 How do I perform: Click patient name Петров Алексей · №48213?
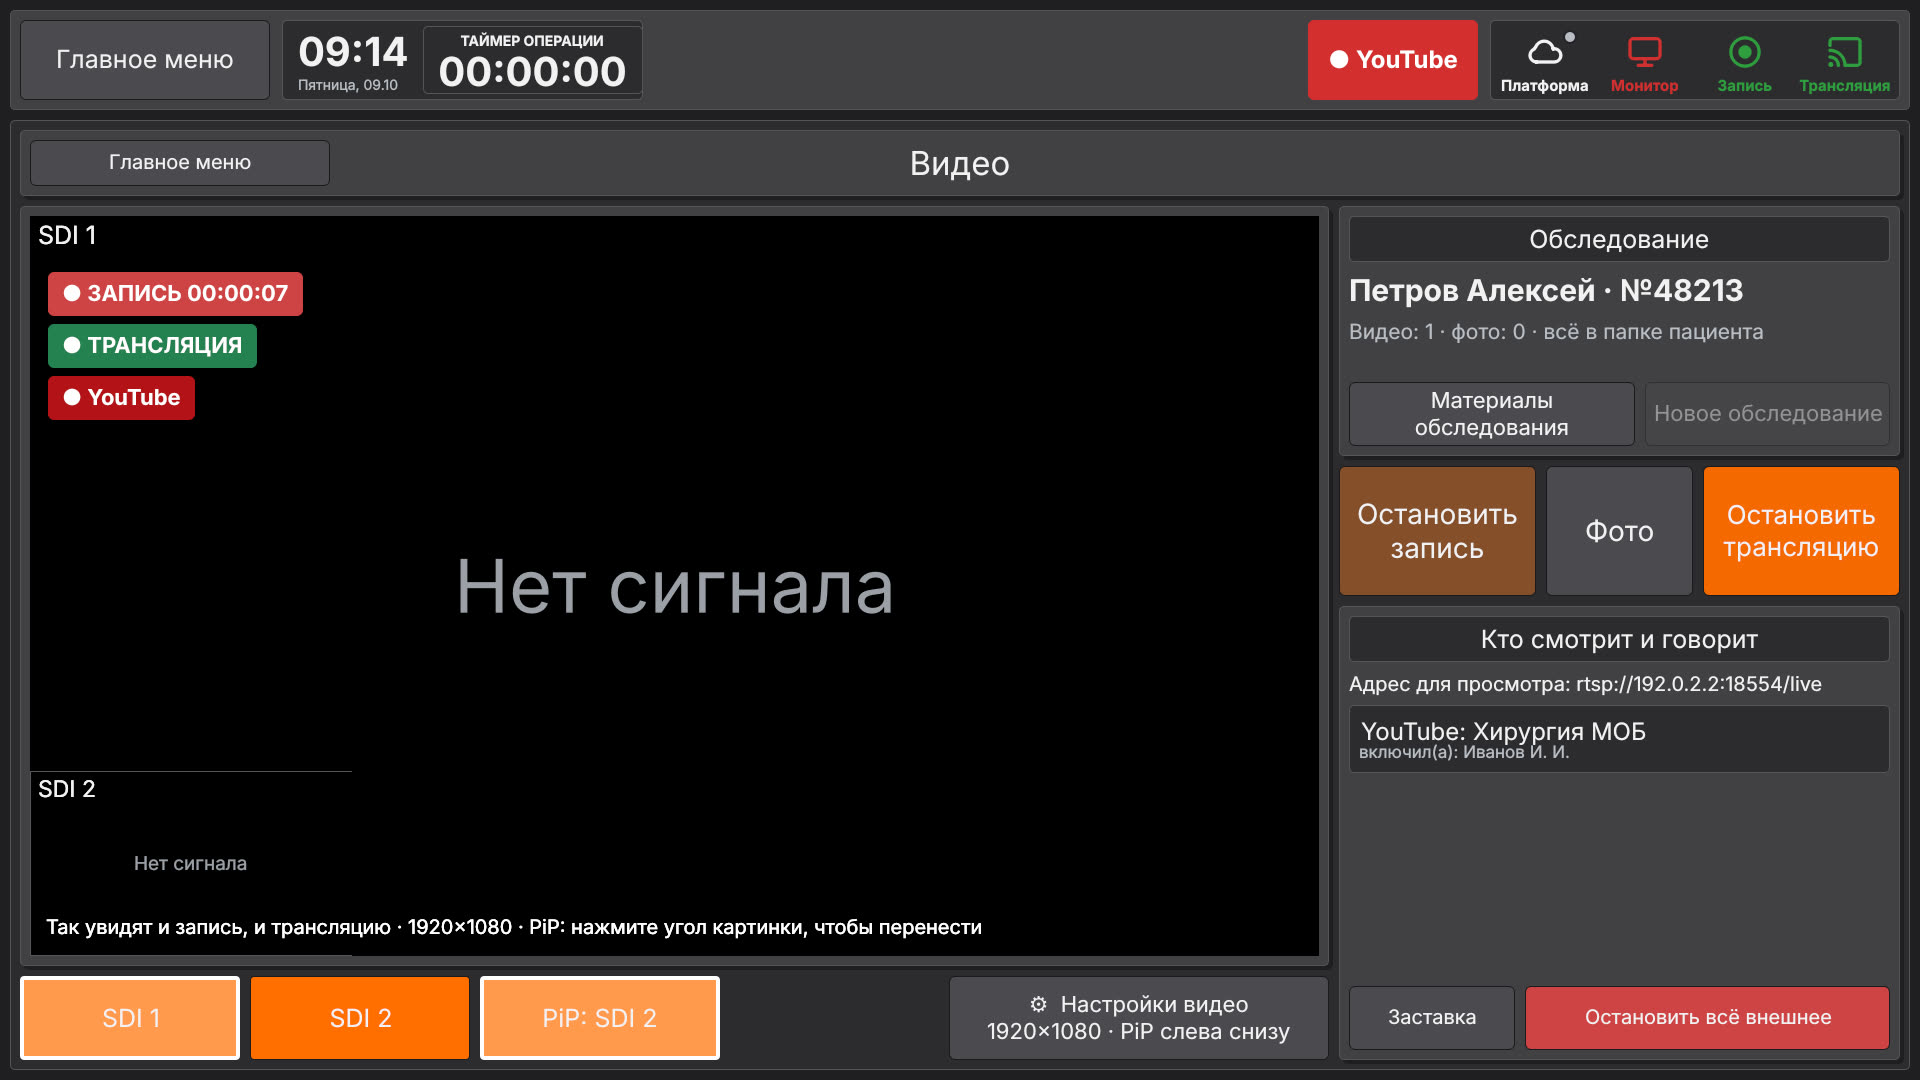[1545, 291]
